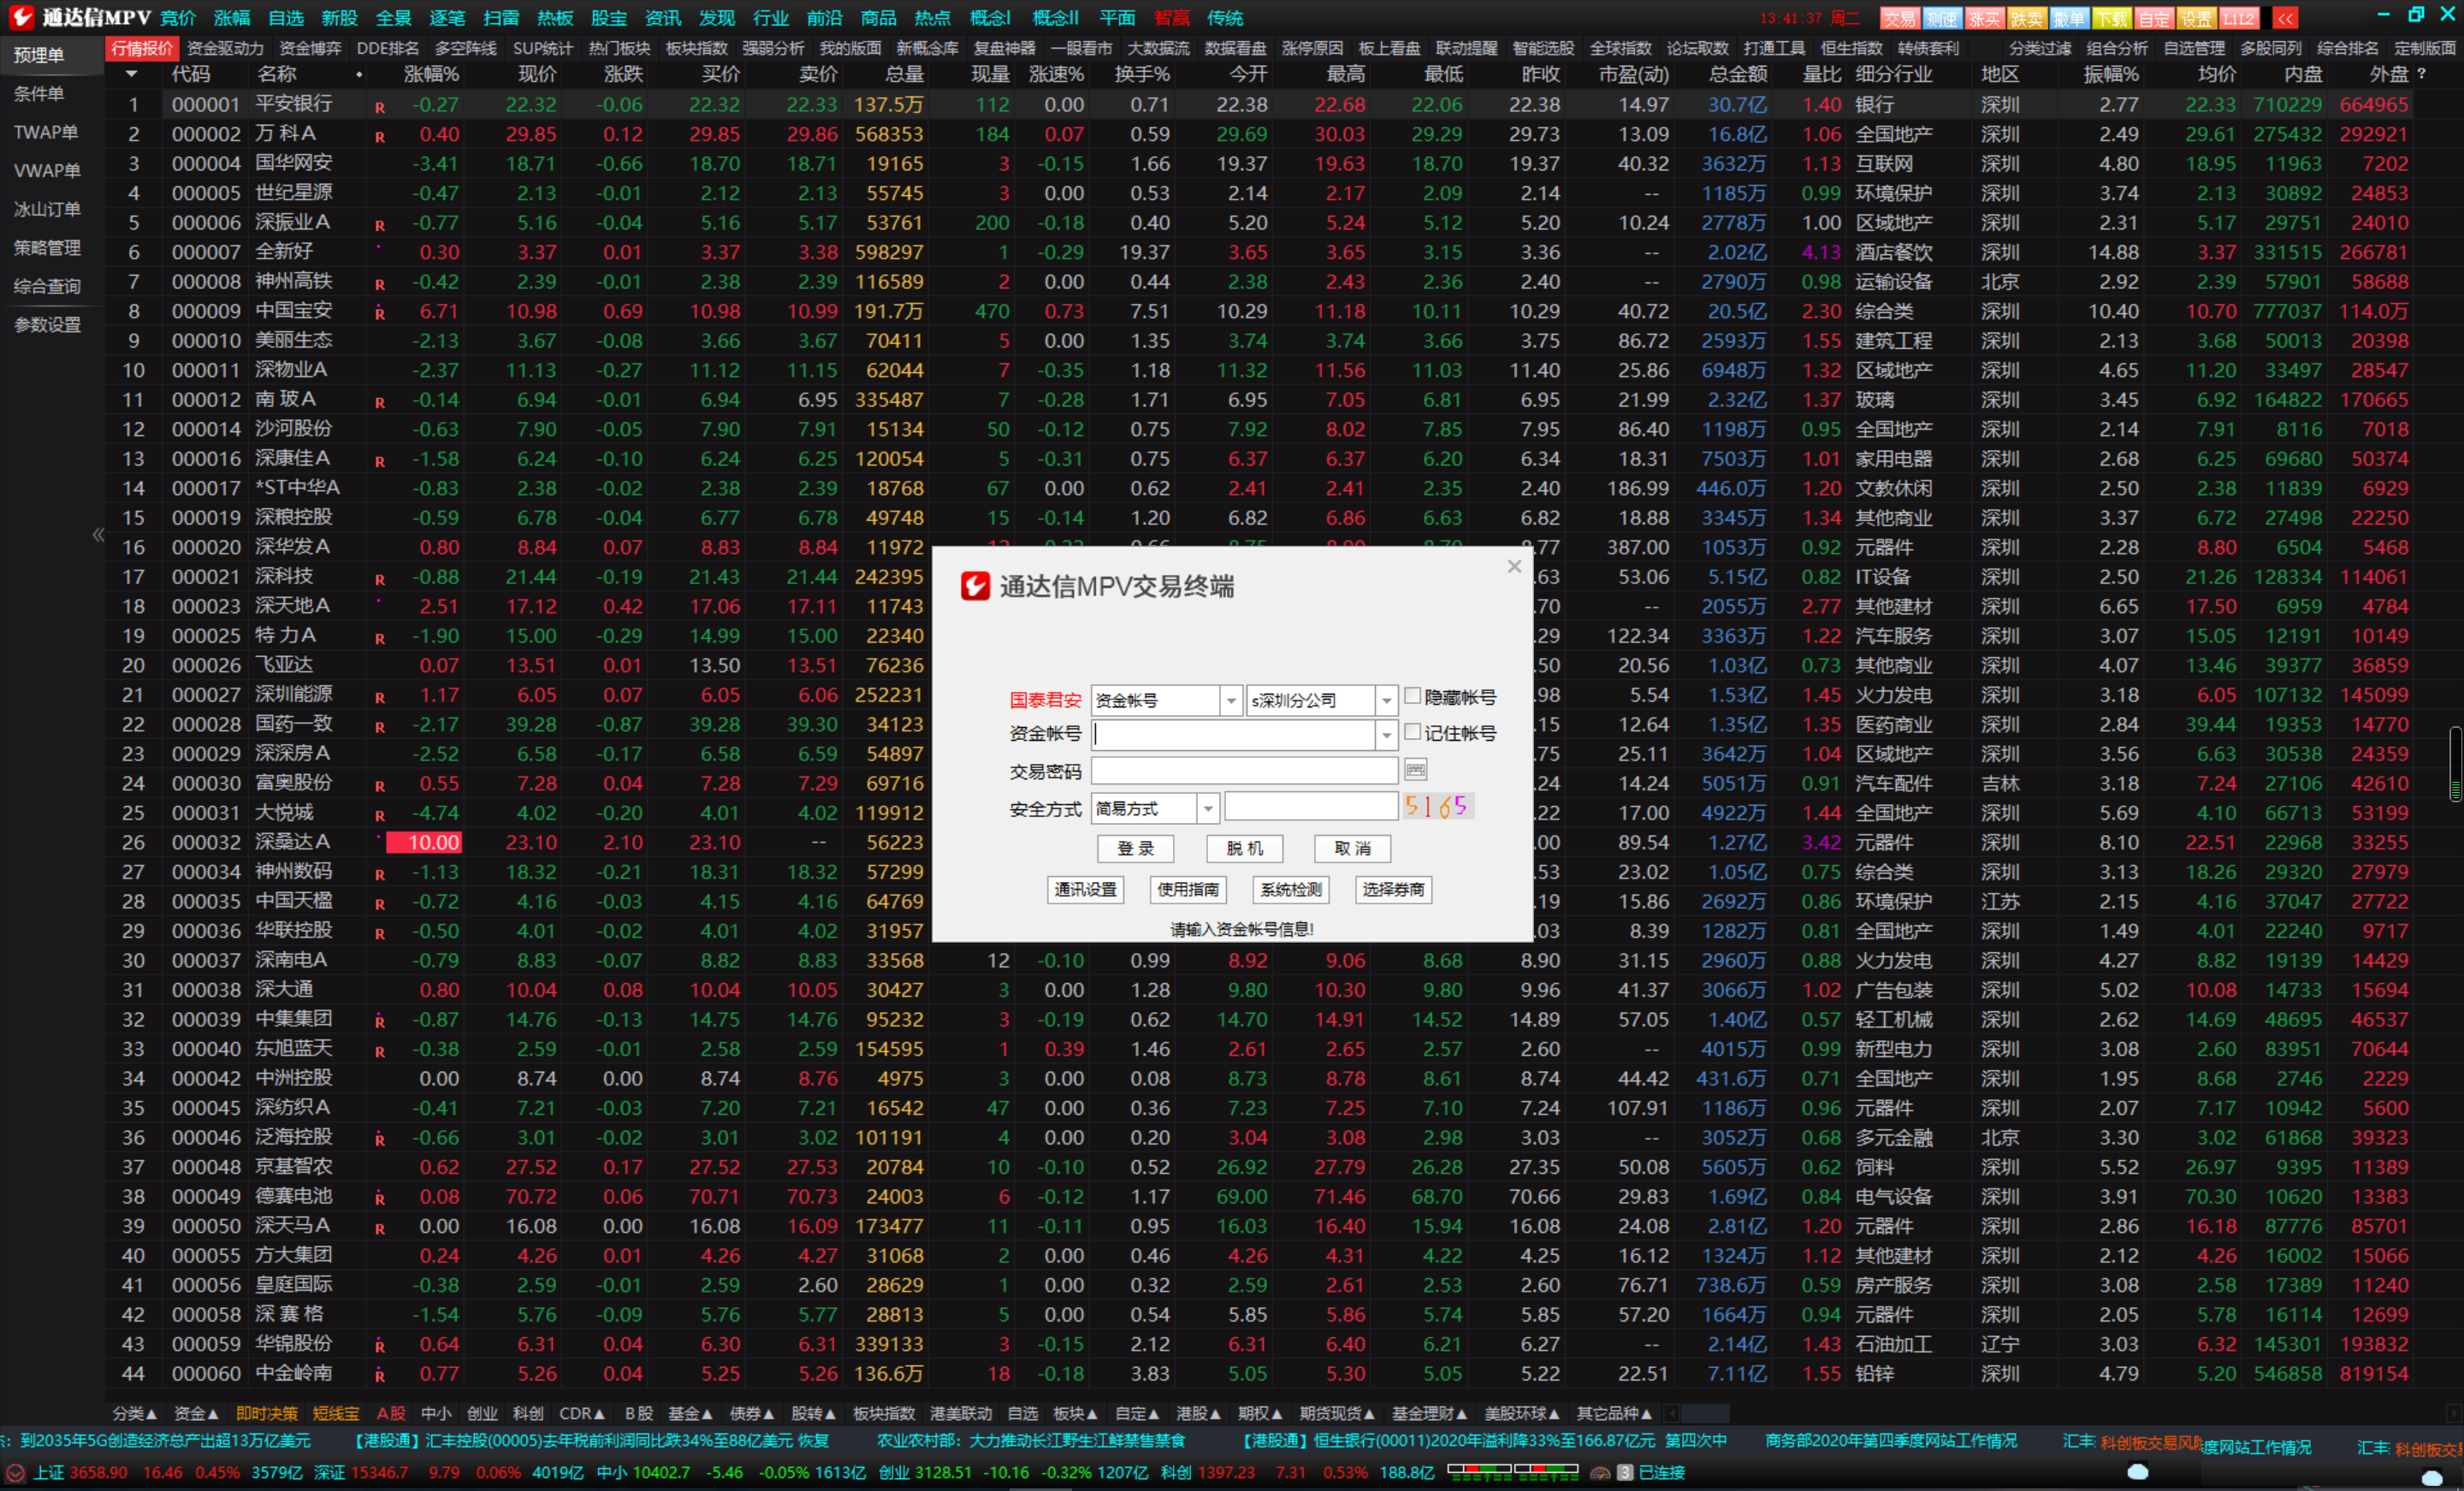Switch to the DDE排名 tab
2464x1491 pixels.
387,48
